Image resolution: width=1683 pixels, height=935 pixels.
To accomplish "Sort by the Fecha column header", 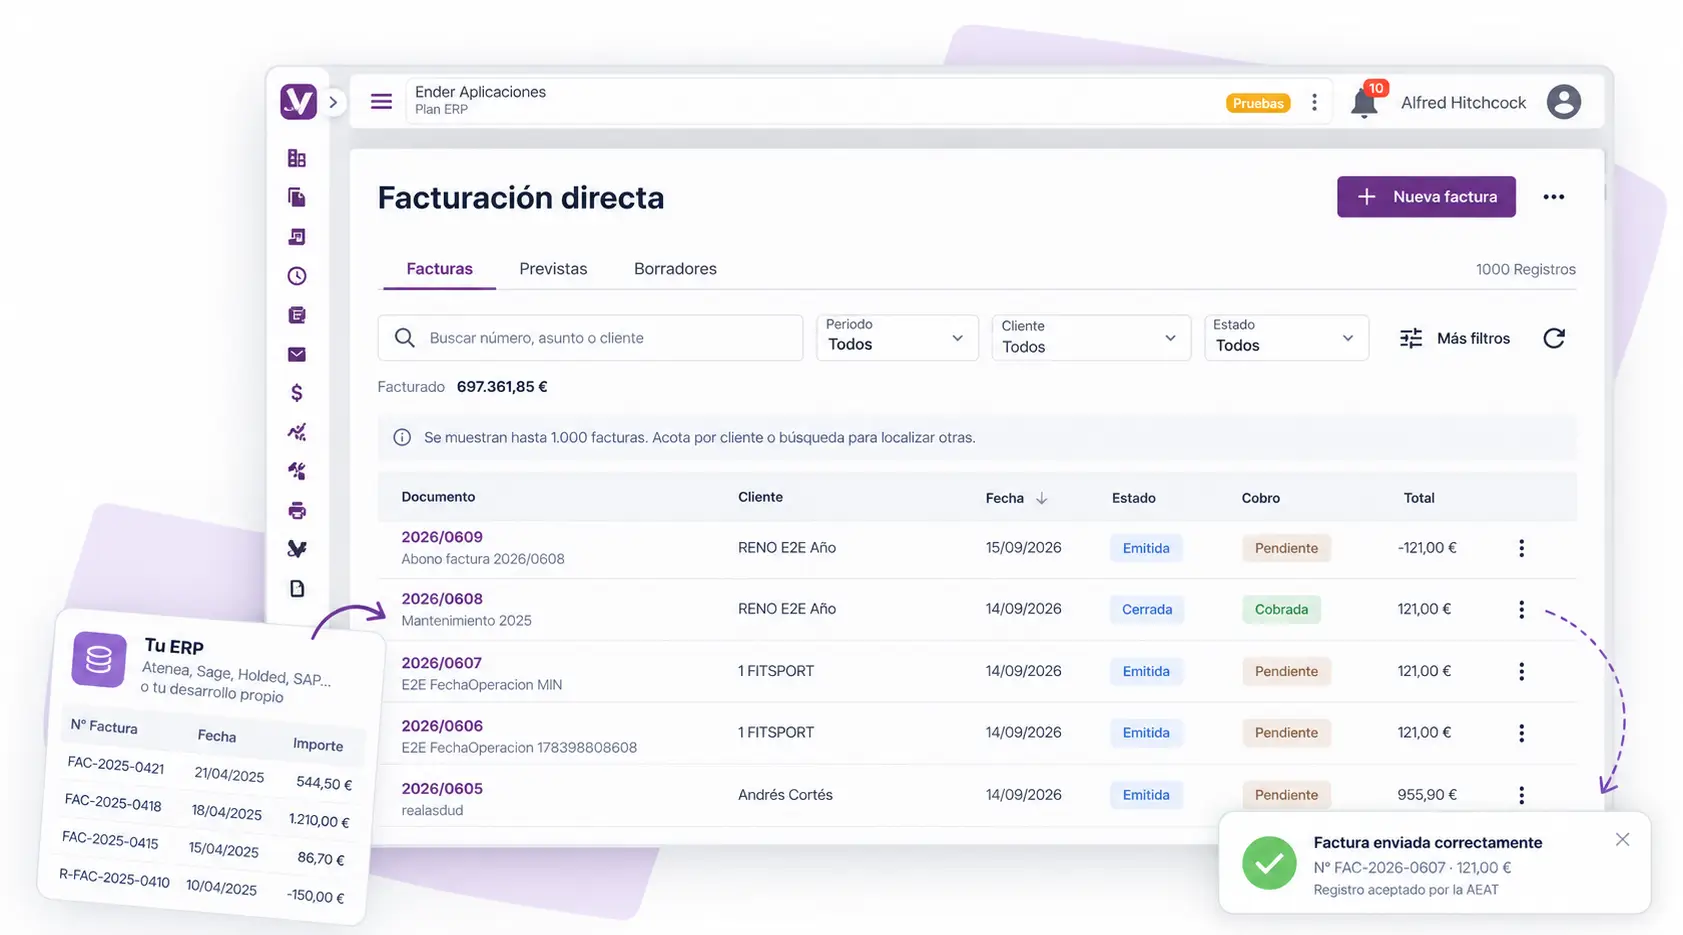I will coord(1016,498).
